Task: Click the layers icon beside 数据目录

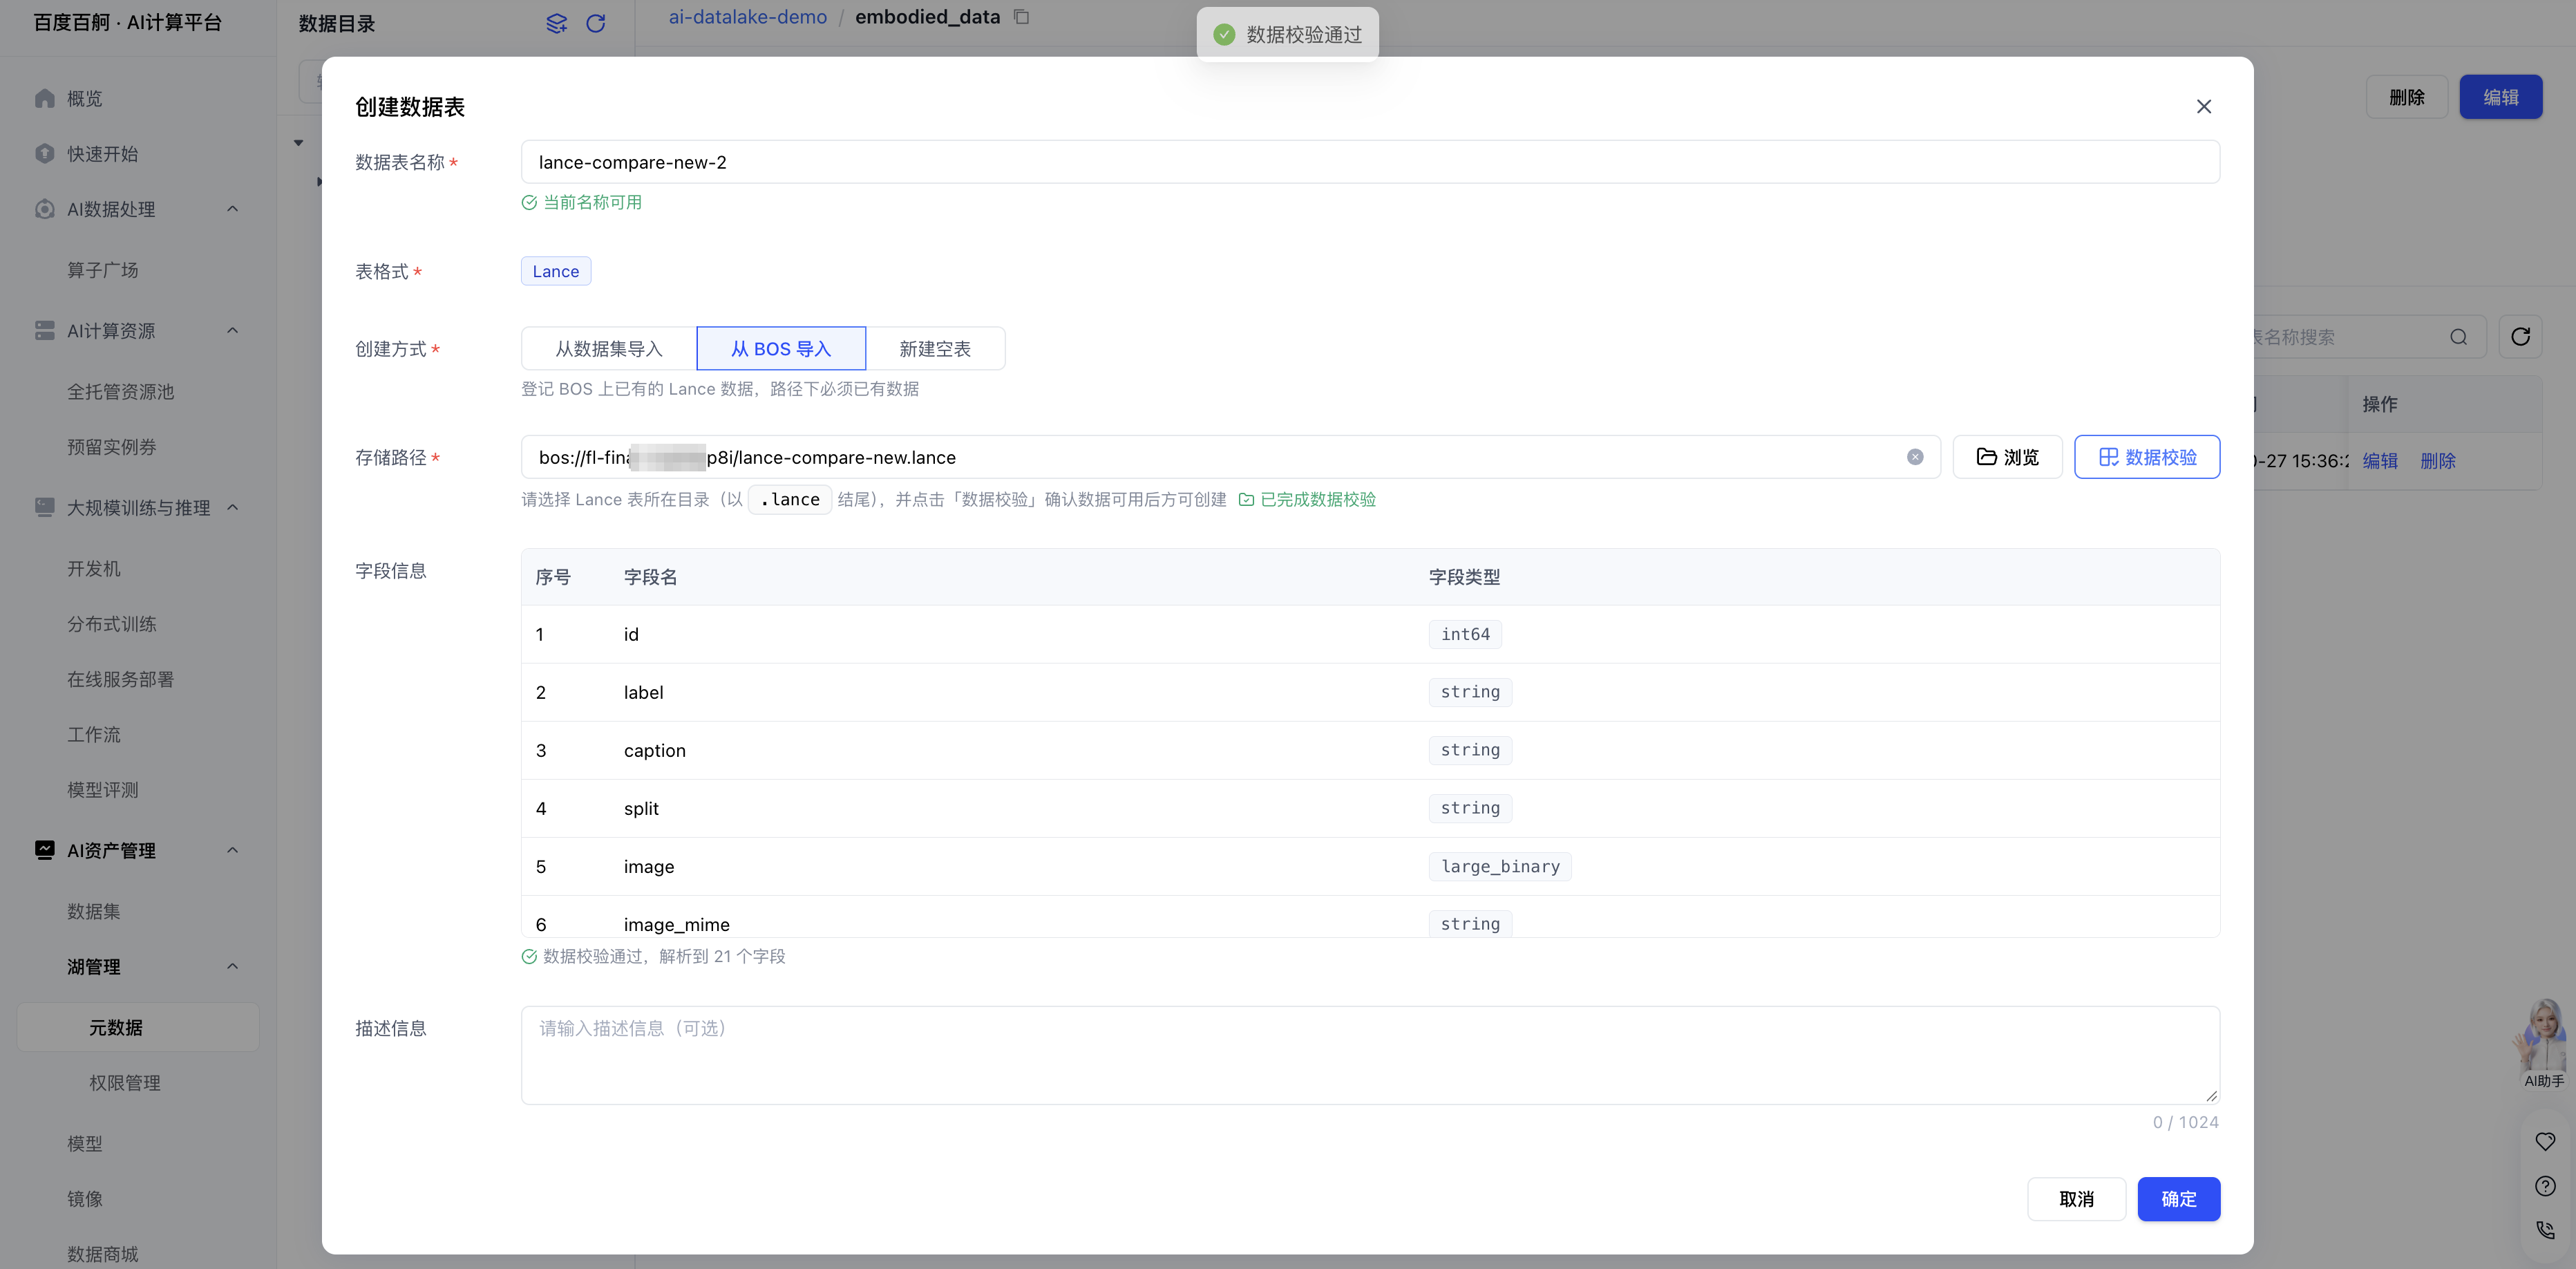Action: 556,23
